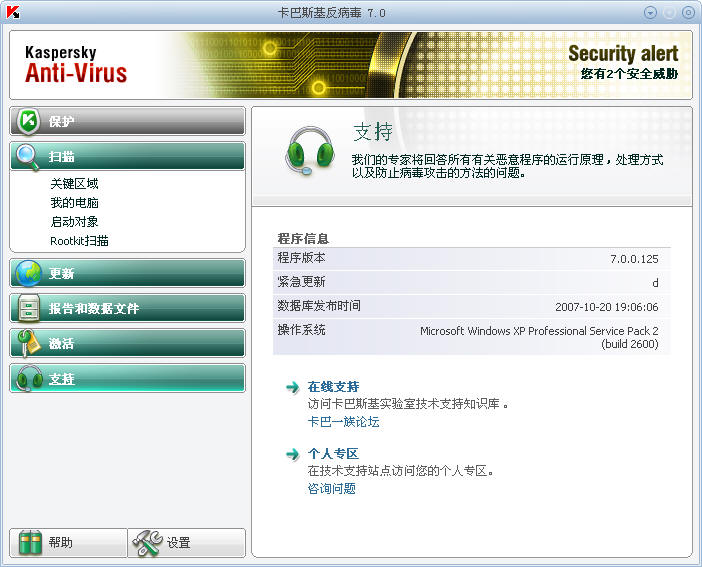Click the green shield protection icon
Screen dimensions: 702x567
(x=28, y=121)
